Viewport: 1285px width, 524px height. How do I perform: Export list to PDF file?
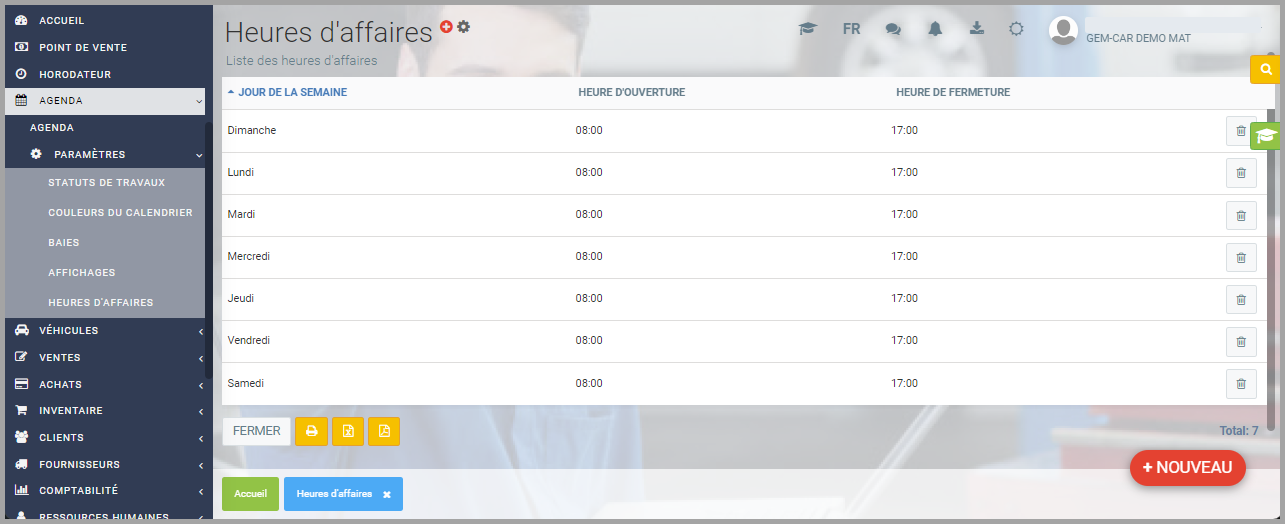[x=384, y=431]
